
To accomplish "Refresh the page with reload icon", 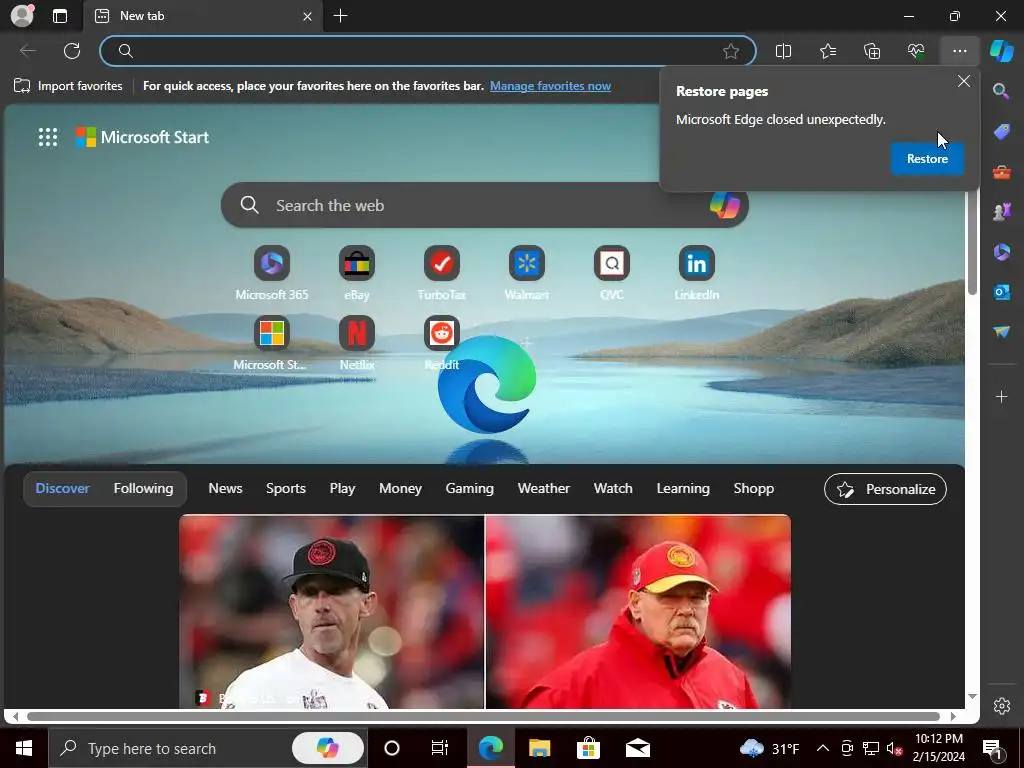I will tap(72, 51).
